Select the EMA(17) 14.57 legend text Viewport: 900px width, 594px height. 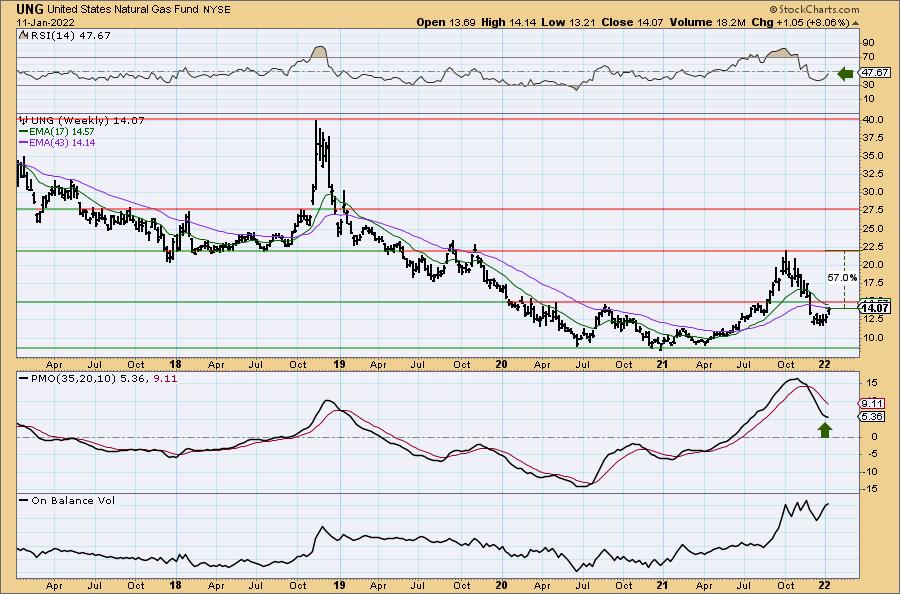point(61,131)
